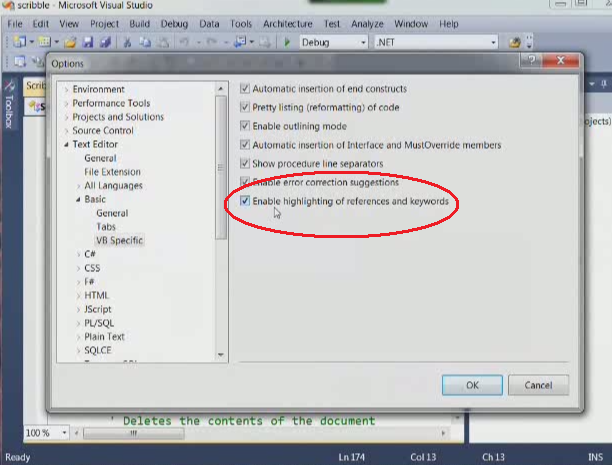Click the Save All icon
This screenshot has height=465, width=612.
pyautogui.click(x=105, y=42)
